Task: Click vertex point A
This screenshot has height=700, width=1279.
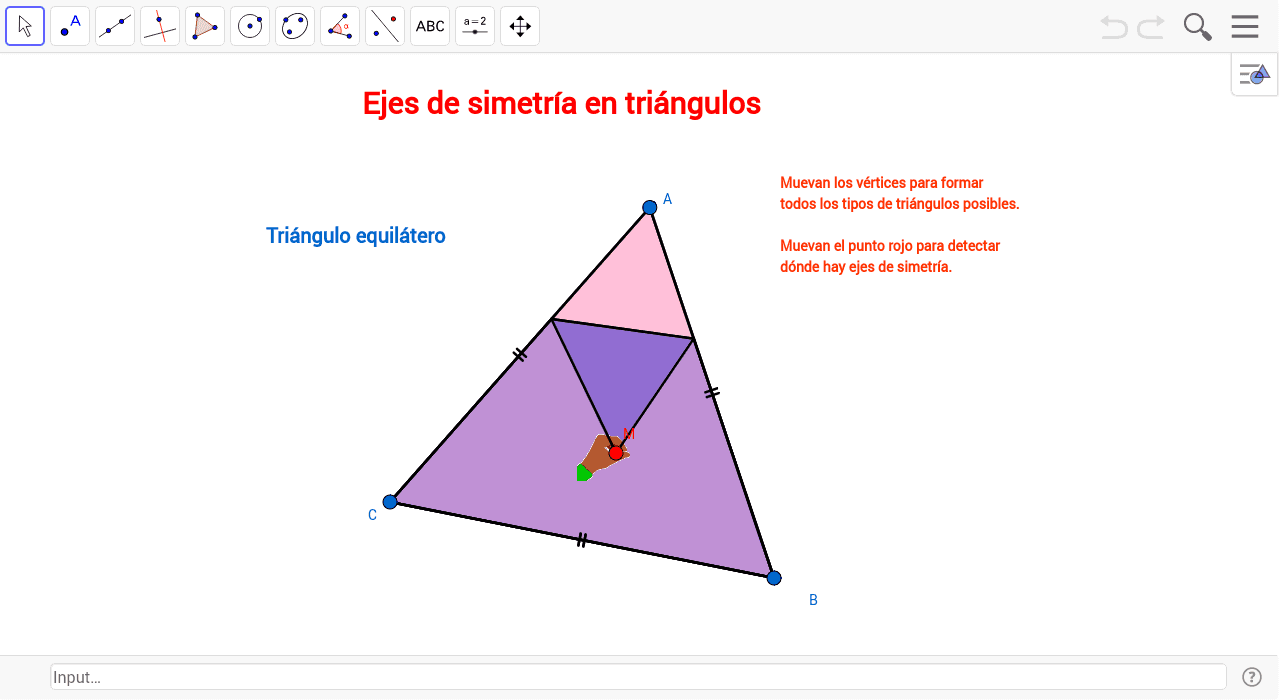Action: click(x=650, y=207)
